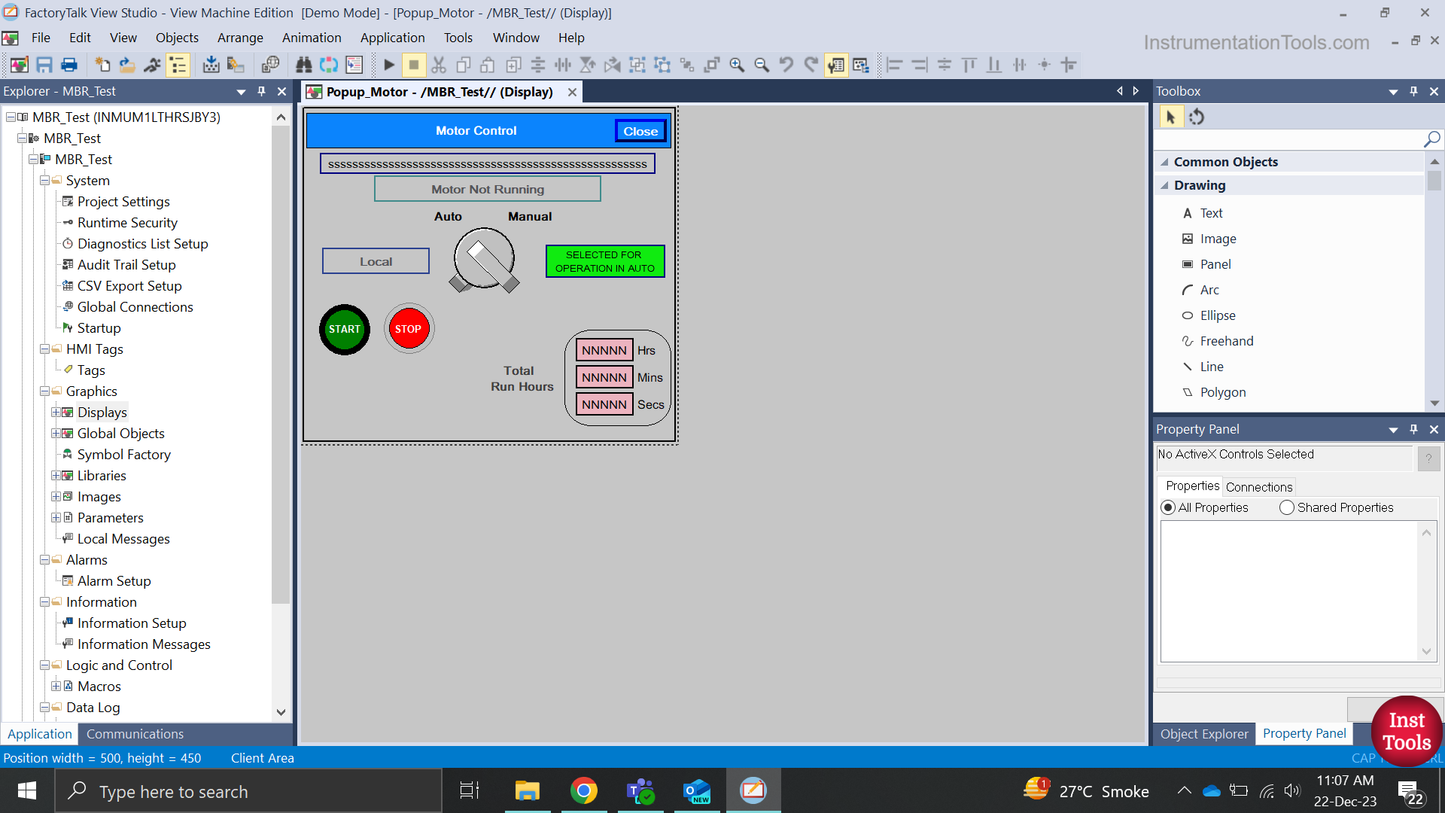Select the Ellipse drawing tool
Image resolution: width=1445 pixels, height=813 pixels.
[x=1217, y=315]
